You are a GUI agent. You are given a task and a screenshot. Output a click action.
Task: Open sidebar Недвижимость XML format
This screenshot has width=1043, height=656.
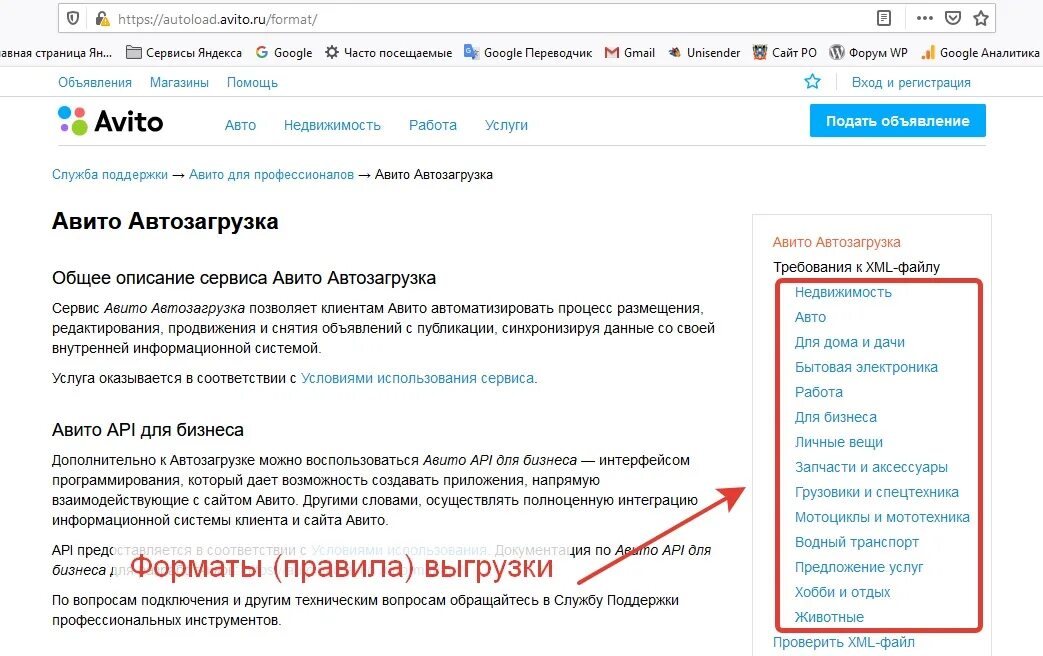[x=843, y=292]
